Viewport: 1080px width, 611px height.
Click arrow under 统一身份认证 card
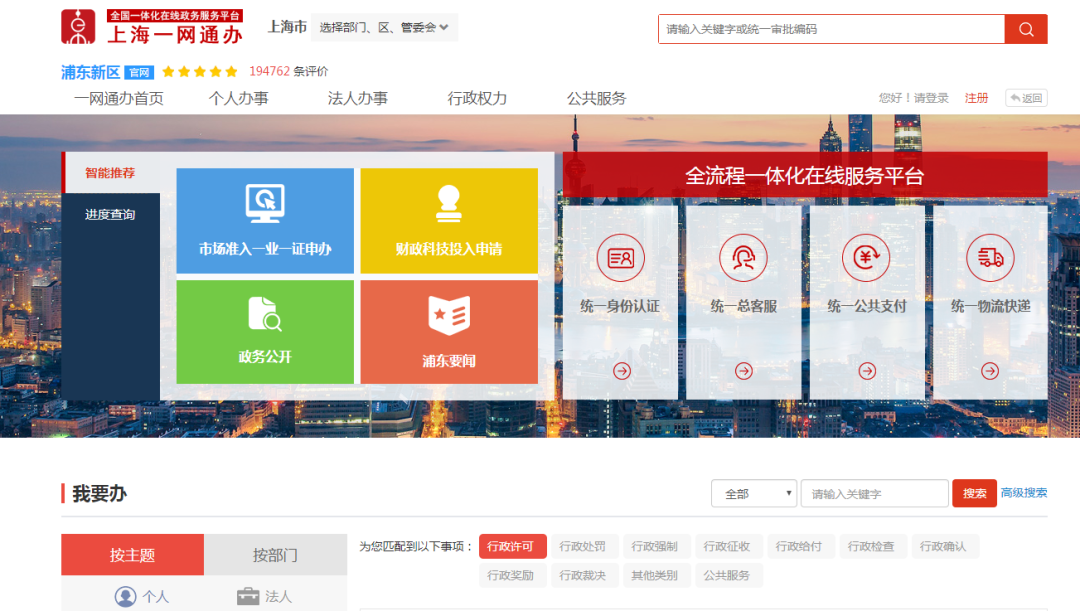click(x=622, y=371)
